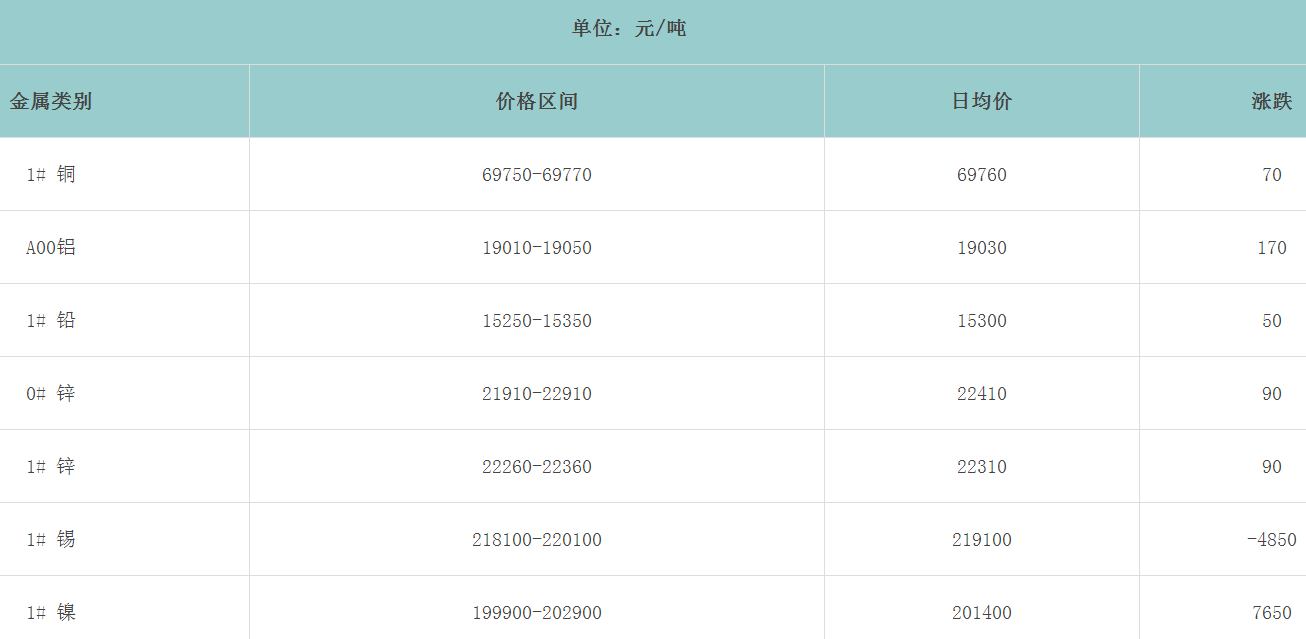Click the 0# 锌 metal name cell

pyautogui.click(x=51, y=394)
